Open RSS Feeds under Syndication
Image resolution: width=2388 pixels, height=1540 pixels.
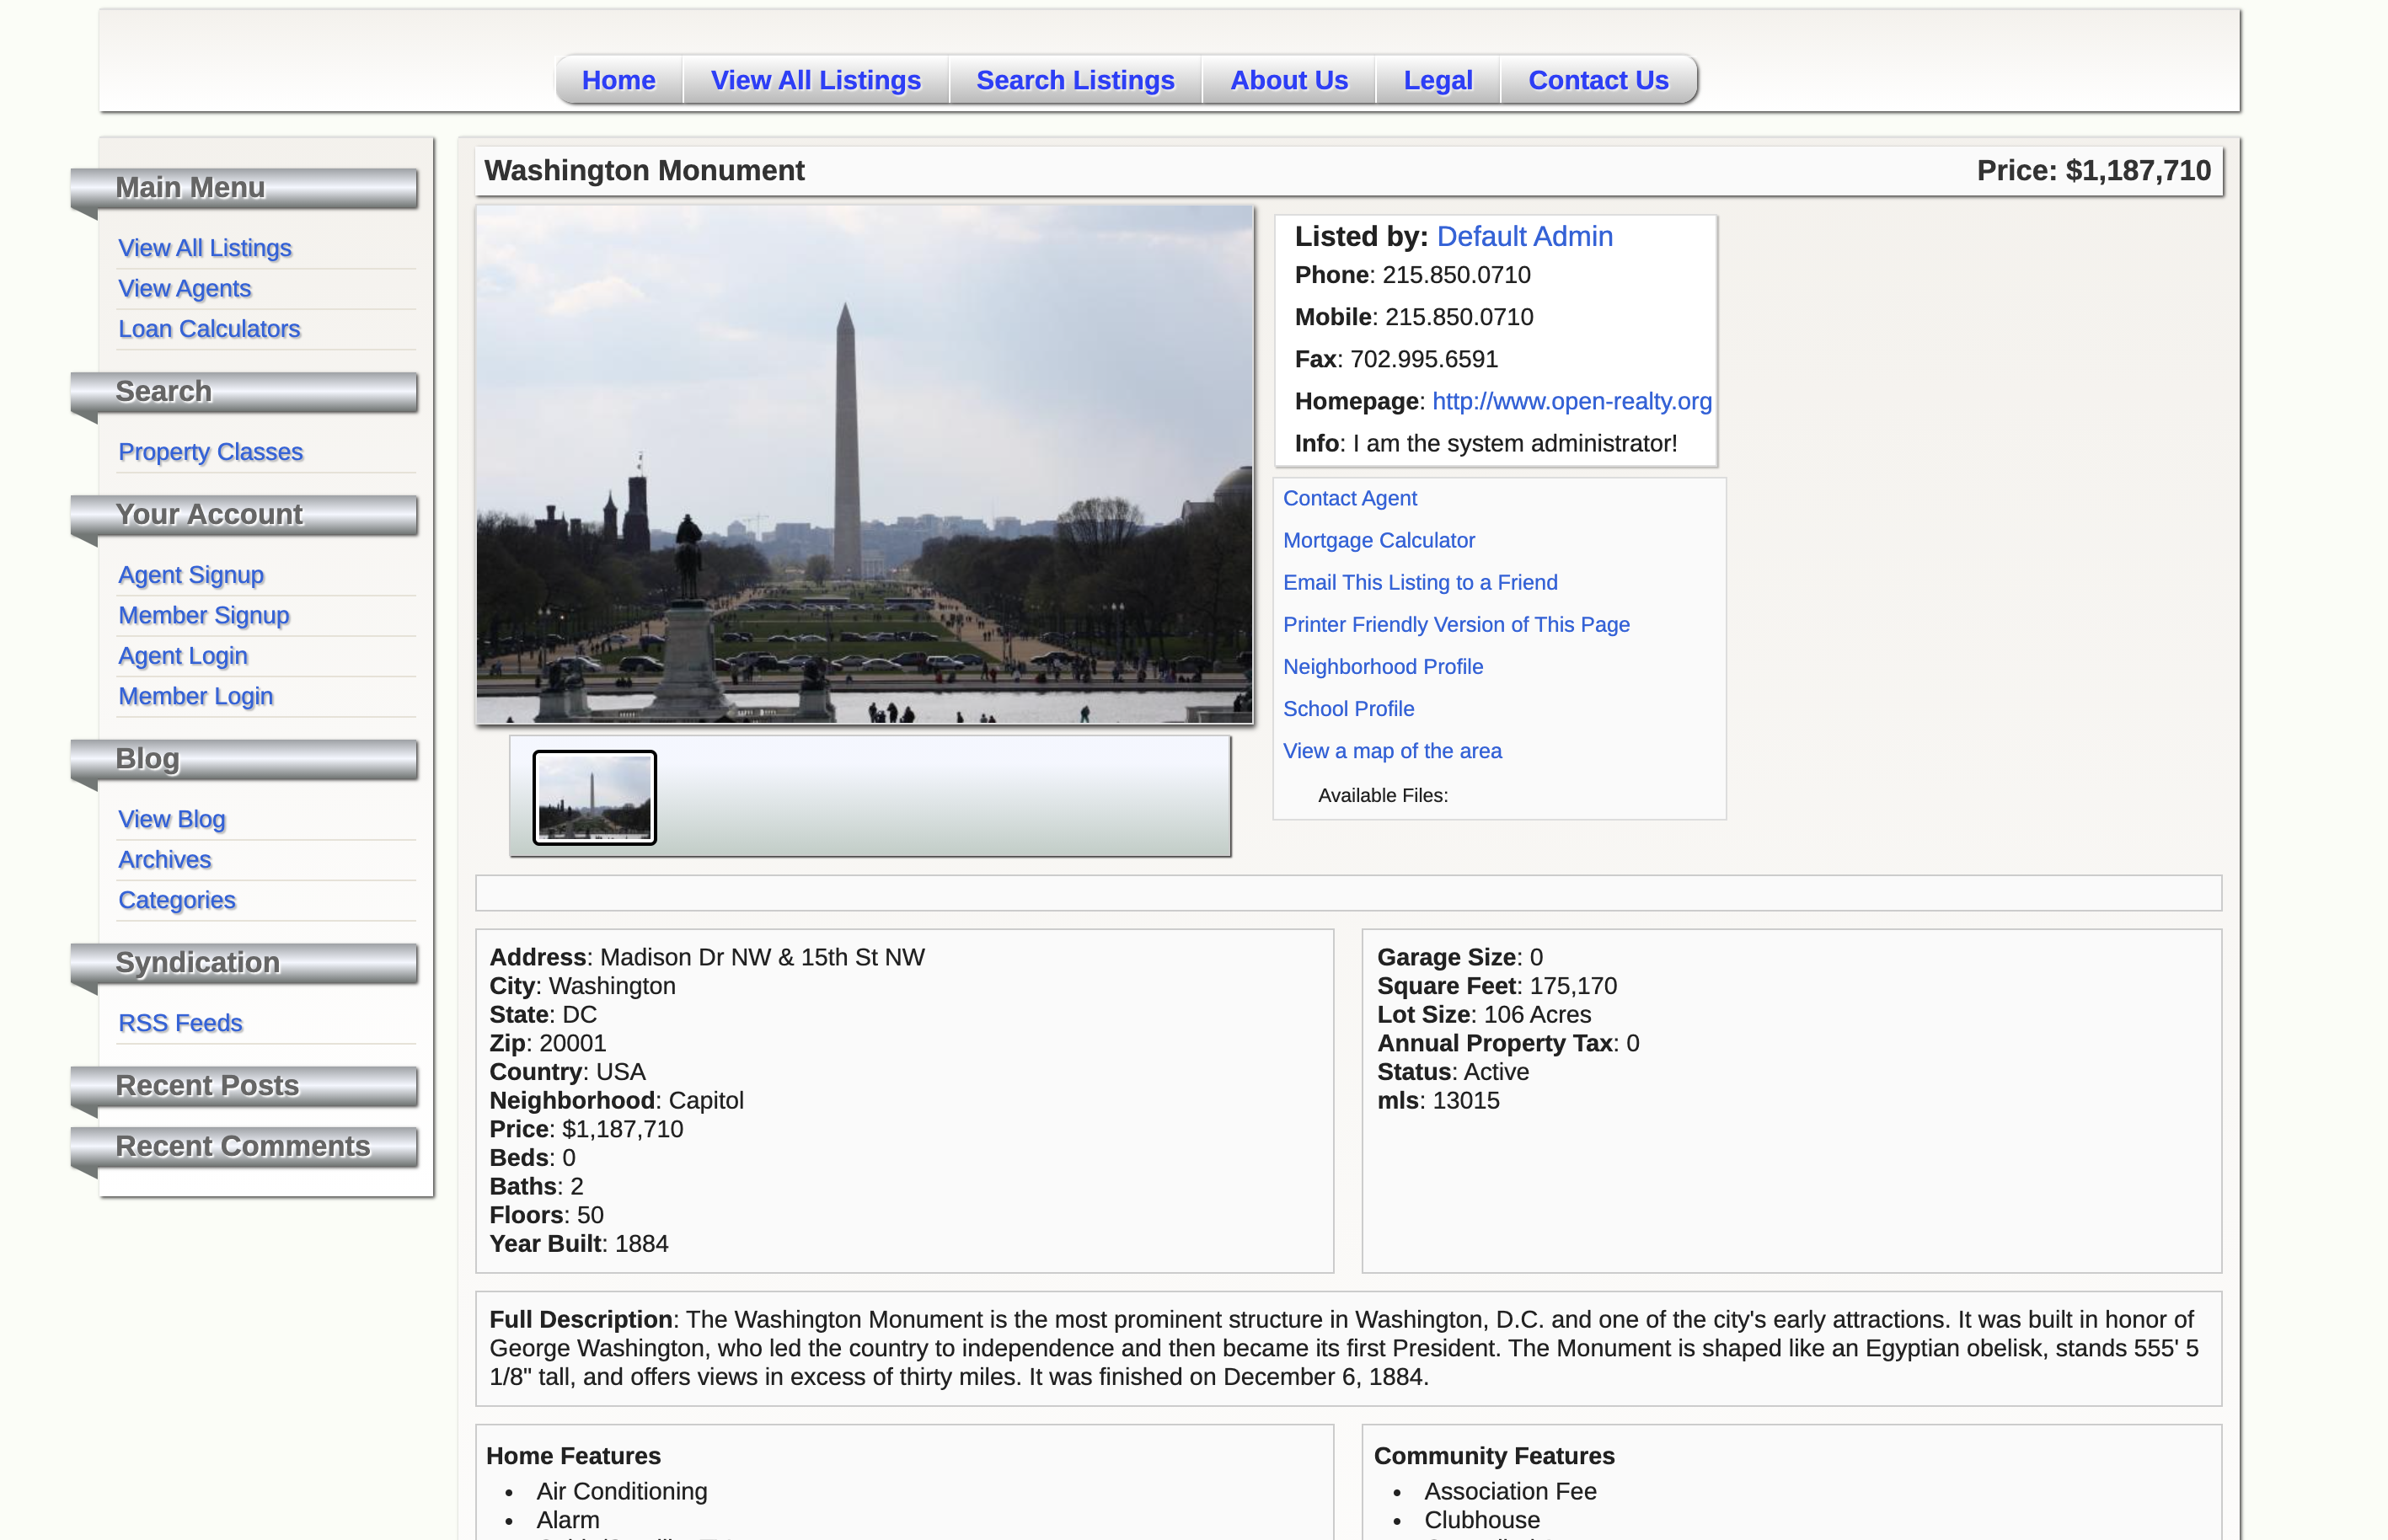[x=180, y=1023]
